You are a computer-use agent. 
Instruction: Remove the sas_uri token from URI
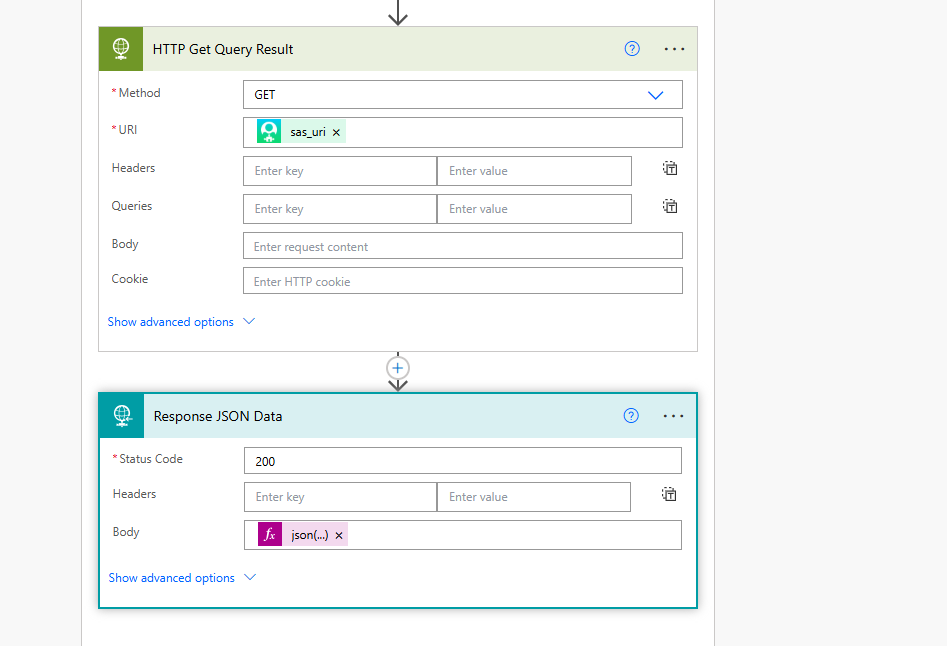pyautogui.click(x=336, y=132)
